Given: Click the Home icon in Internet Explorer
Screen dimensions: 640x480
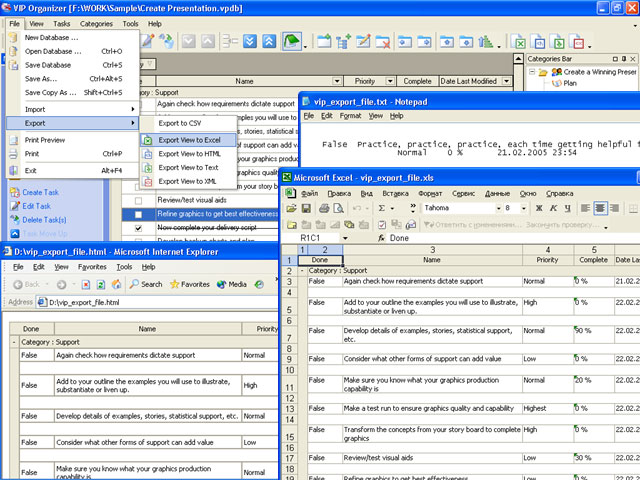Looking at the screenshot, I should (x=117, y=284).
